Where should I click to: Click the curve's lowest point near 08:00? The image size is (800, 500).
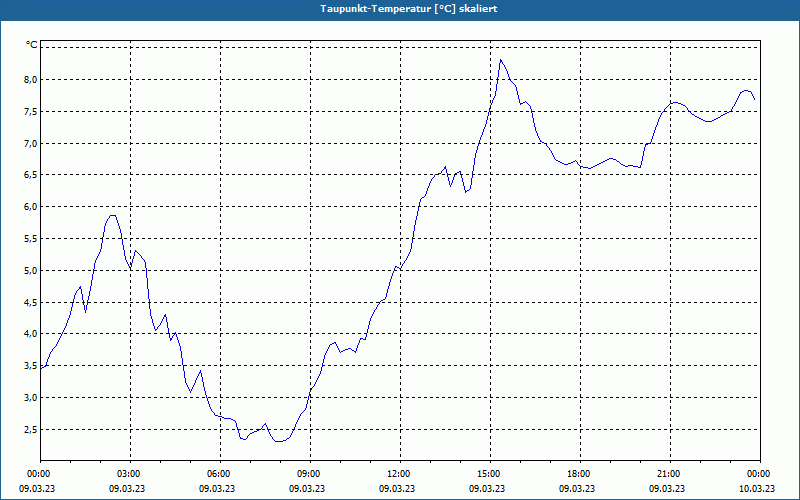click(278, 441)
